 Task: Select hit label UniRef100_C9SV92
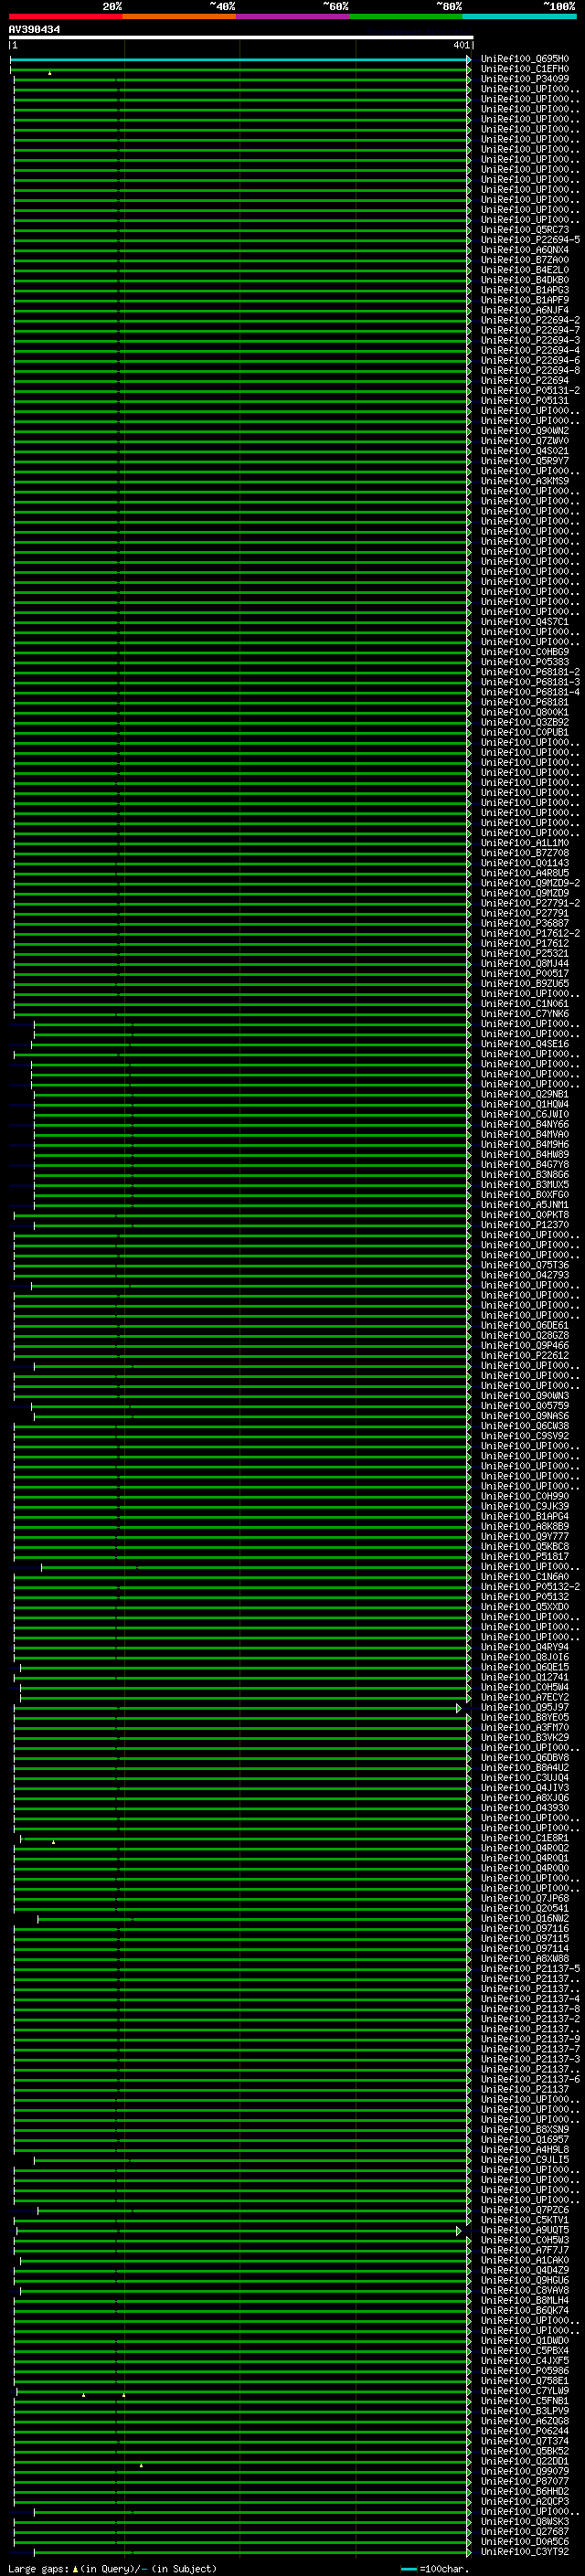click(525, 1436)
